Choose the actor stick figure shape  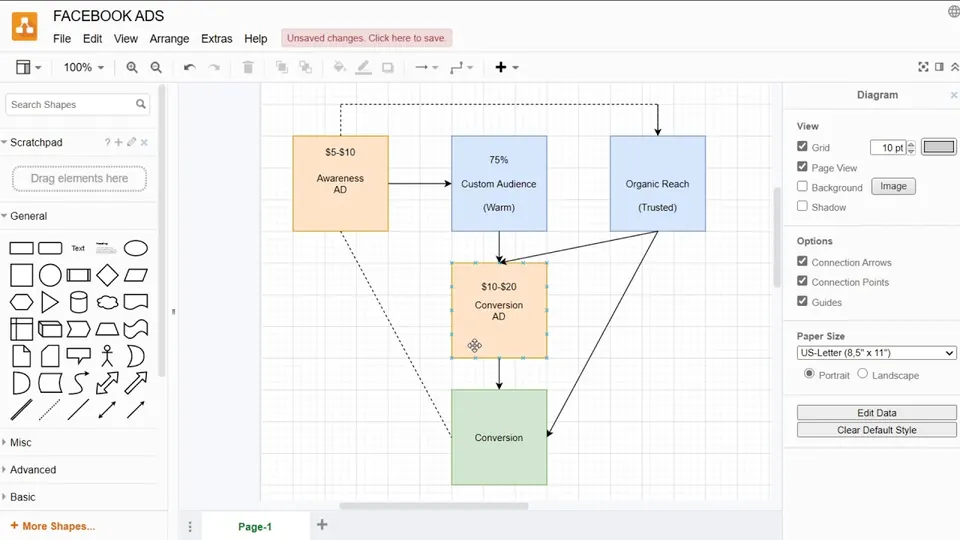[x=107, y=355]
